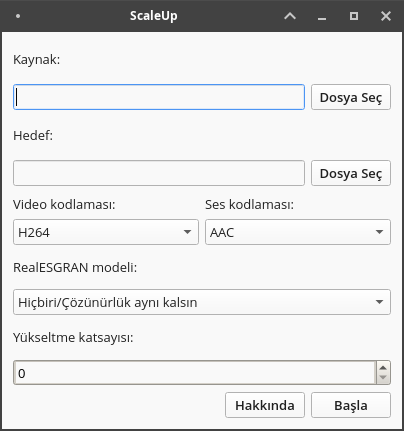Open the Video kodlaması H264 dropdown
This screenshot has width=404, height=431.
[106, 232]
